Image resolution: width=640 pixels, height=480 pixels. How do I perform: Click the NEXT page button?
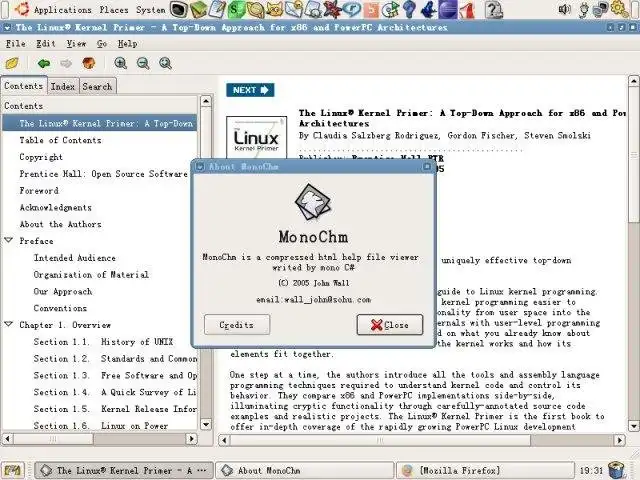coord(250,90)
